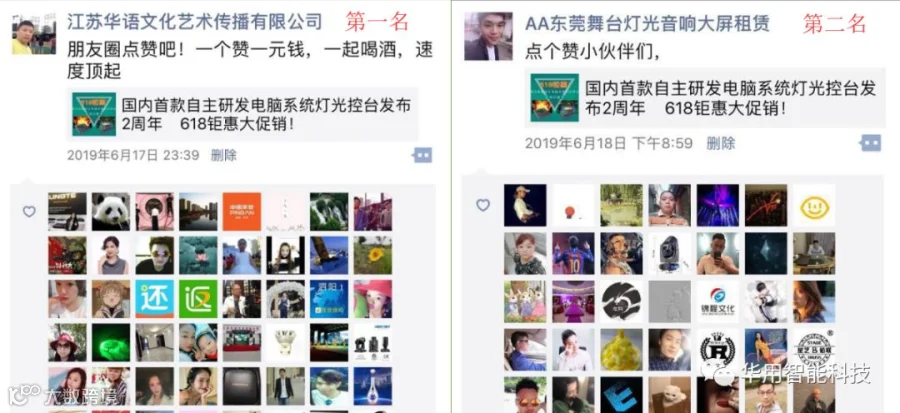The image size is (900, 413).
Task: Click the yellow smiley face avatar
Action: coord(814,205)
